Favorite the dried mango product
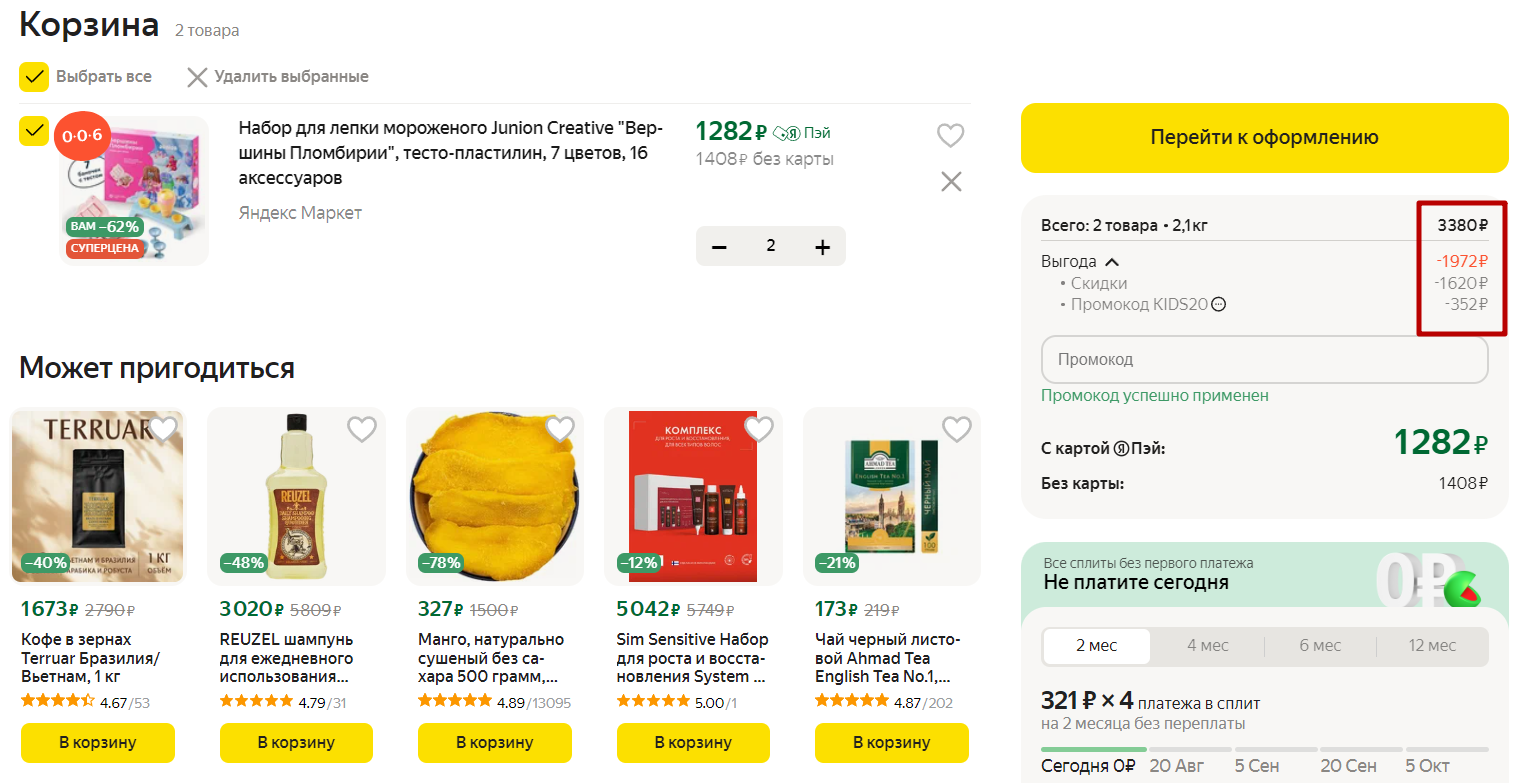The width and height of the screenshot is (1533, 783). click(x=560, y=429)
